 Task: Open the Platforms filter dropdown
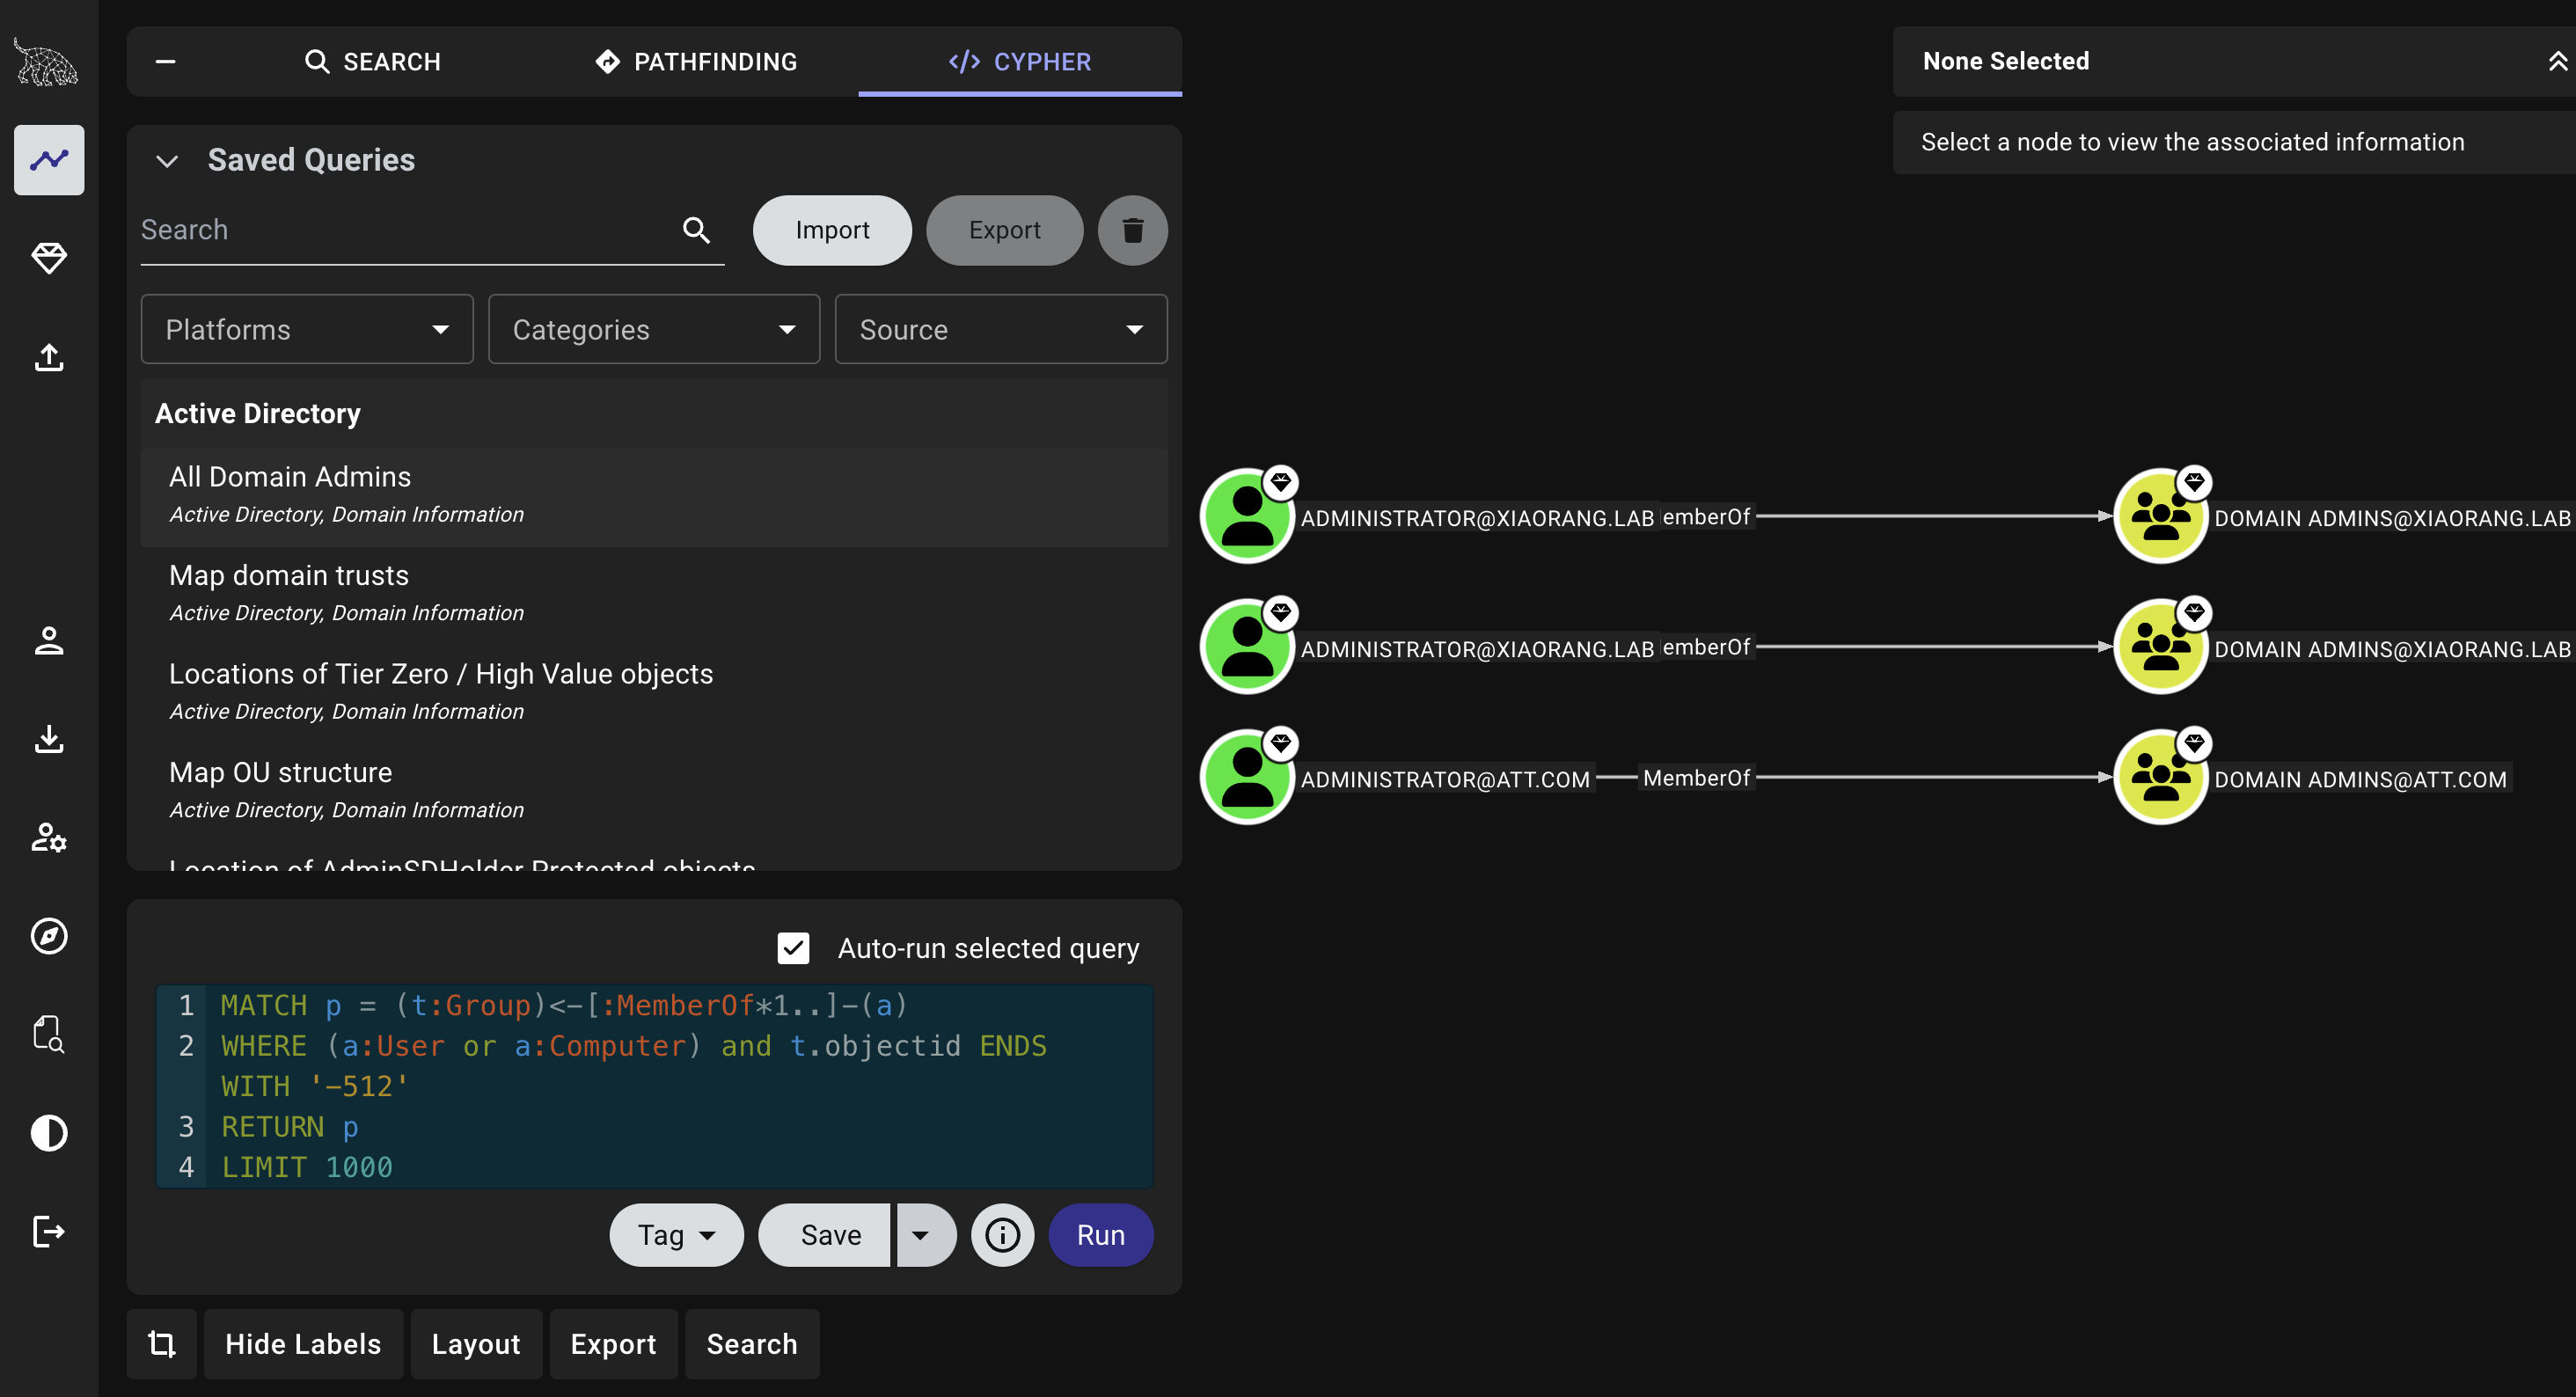(x=307, y=329)
